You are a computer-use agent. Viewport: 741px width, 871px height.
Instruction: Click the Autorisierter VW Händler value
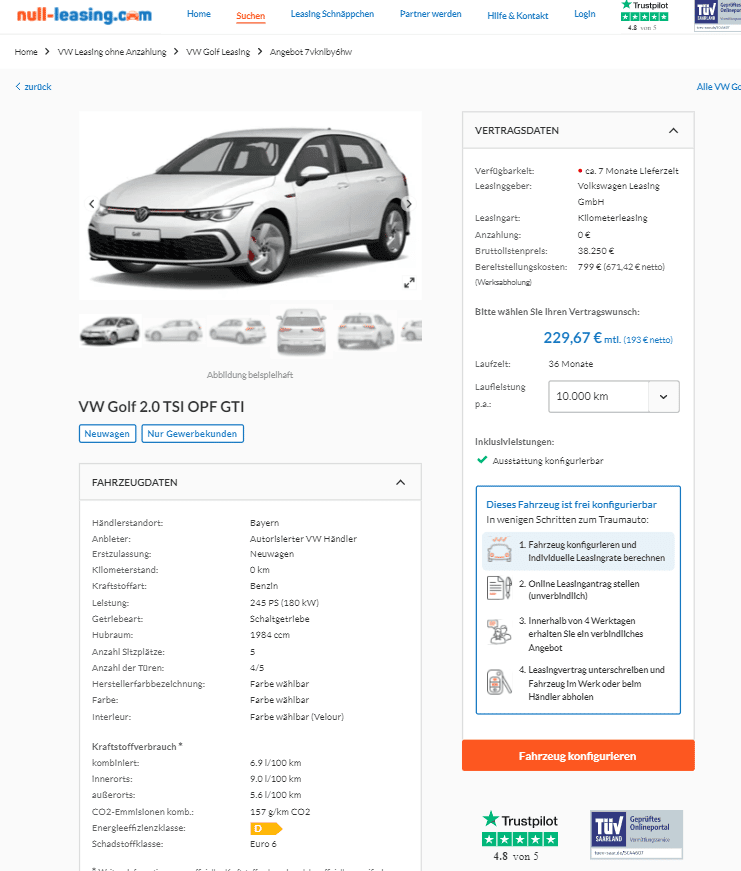(303, 539)
